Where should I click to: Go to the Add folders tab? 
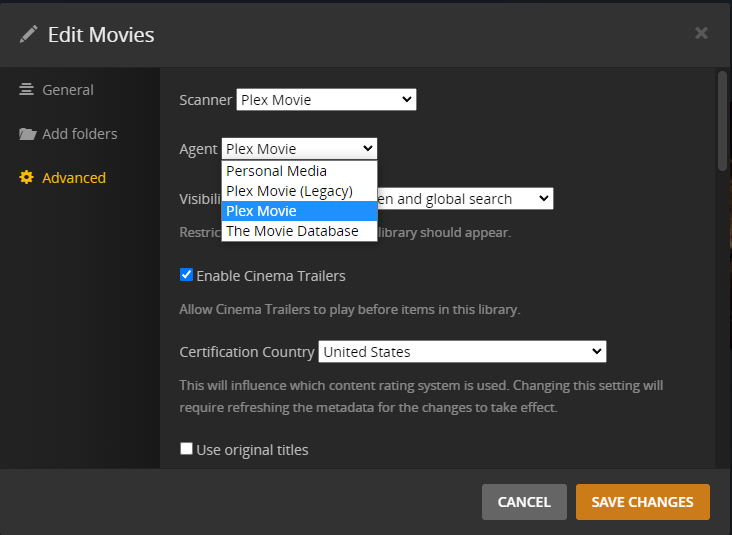pyautogui.click(x=79, y=134)
